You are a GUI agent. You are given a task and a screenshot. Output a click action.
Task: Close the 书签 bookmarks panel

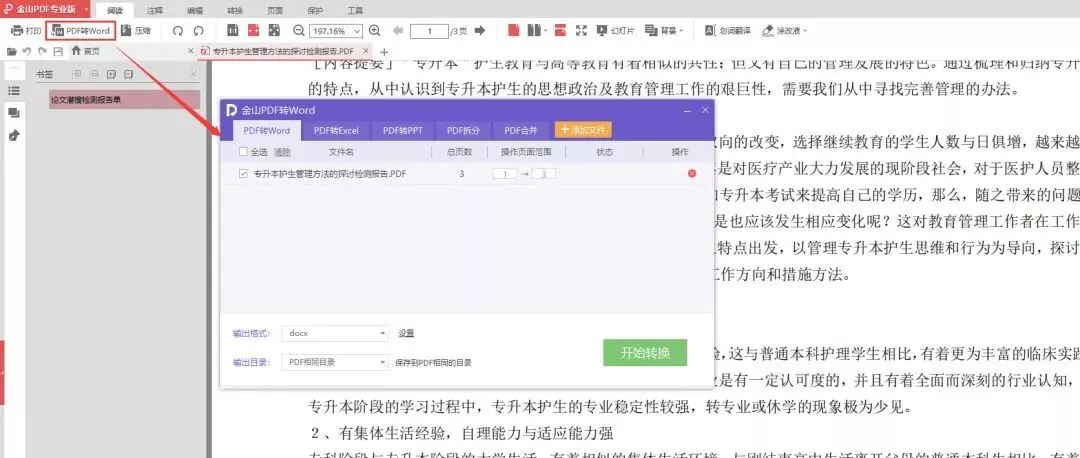pyautogui.click(x=193, y=74)
